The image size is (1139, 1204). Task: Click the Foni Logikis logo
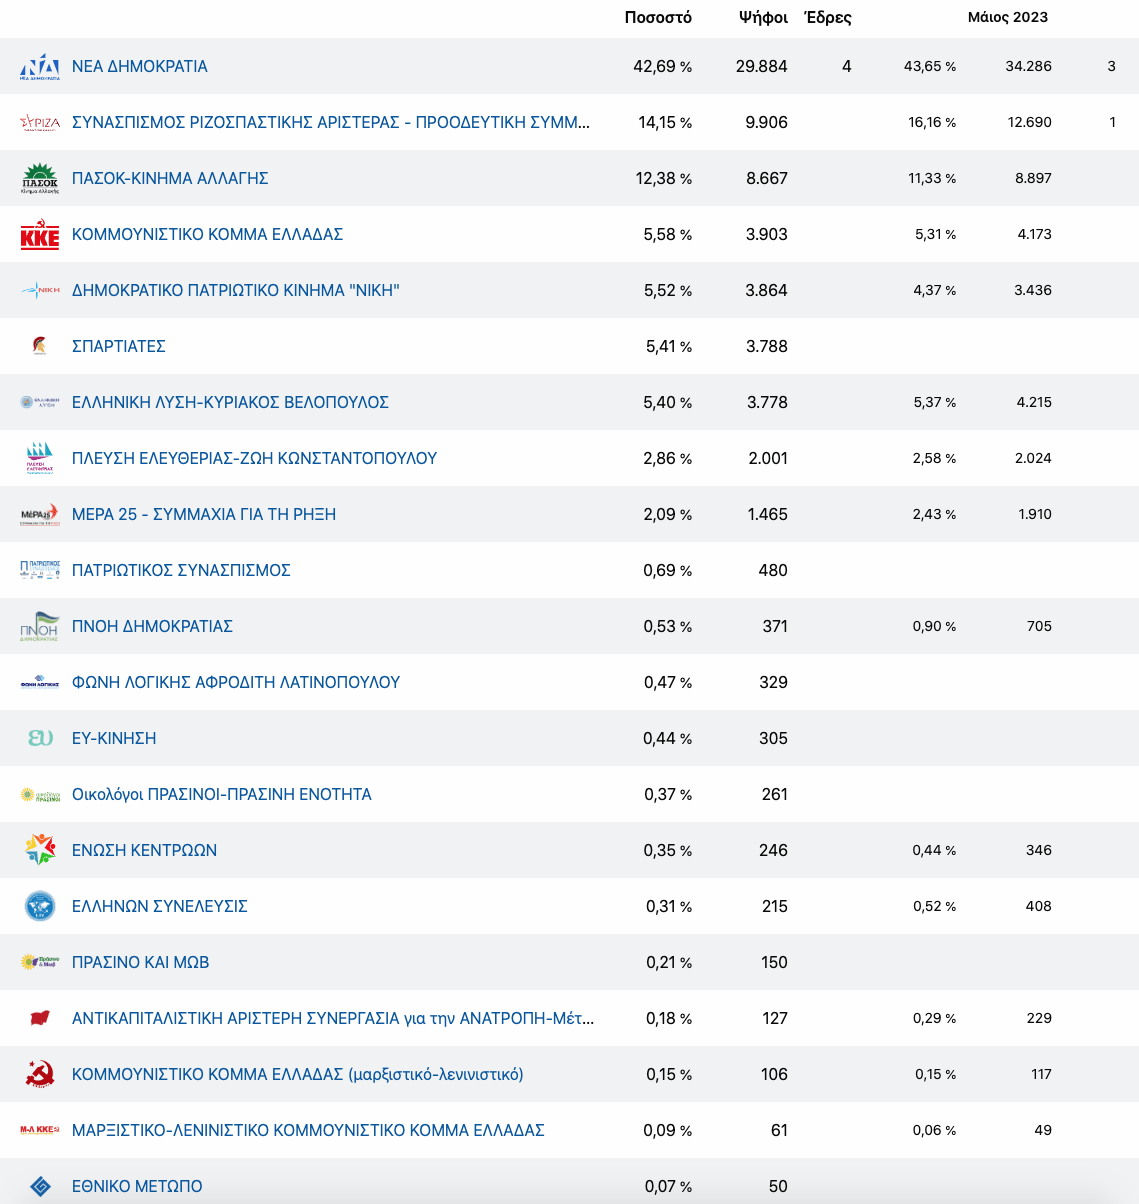[40, 683]
